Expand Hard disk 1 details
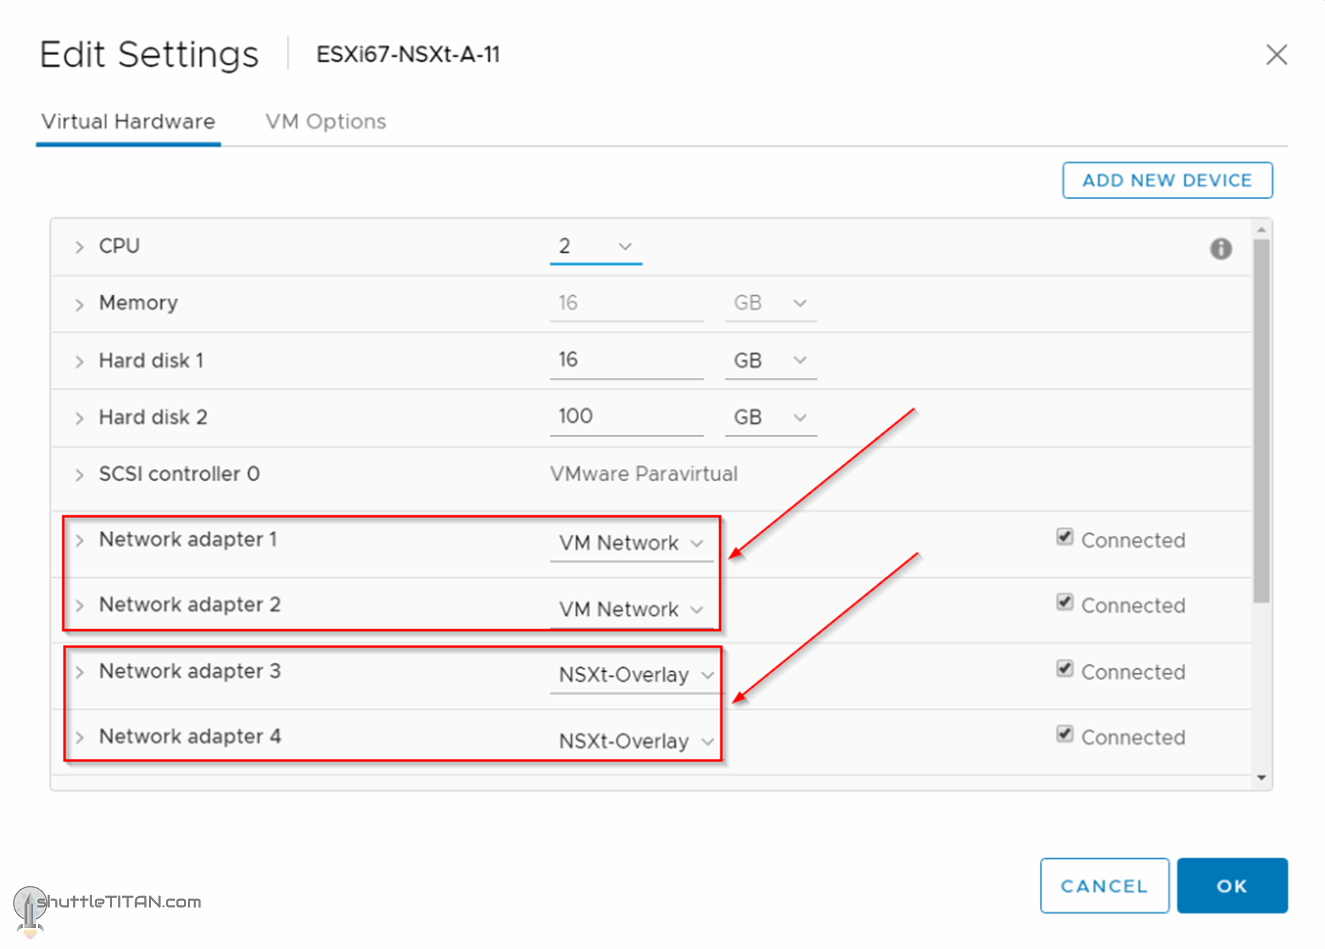This screenshot has height=949, width=1325. tap(79, 360)
